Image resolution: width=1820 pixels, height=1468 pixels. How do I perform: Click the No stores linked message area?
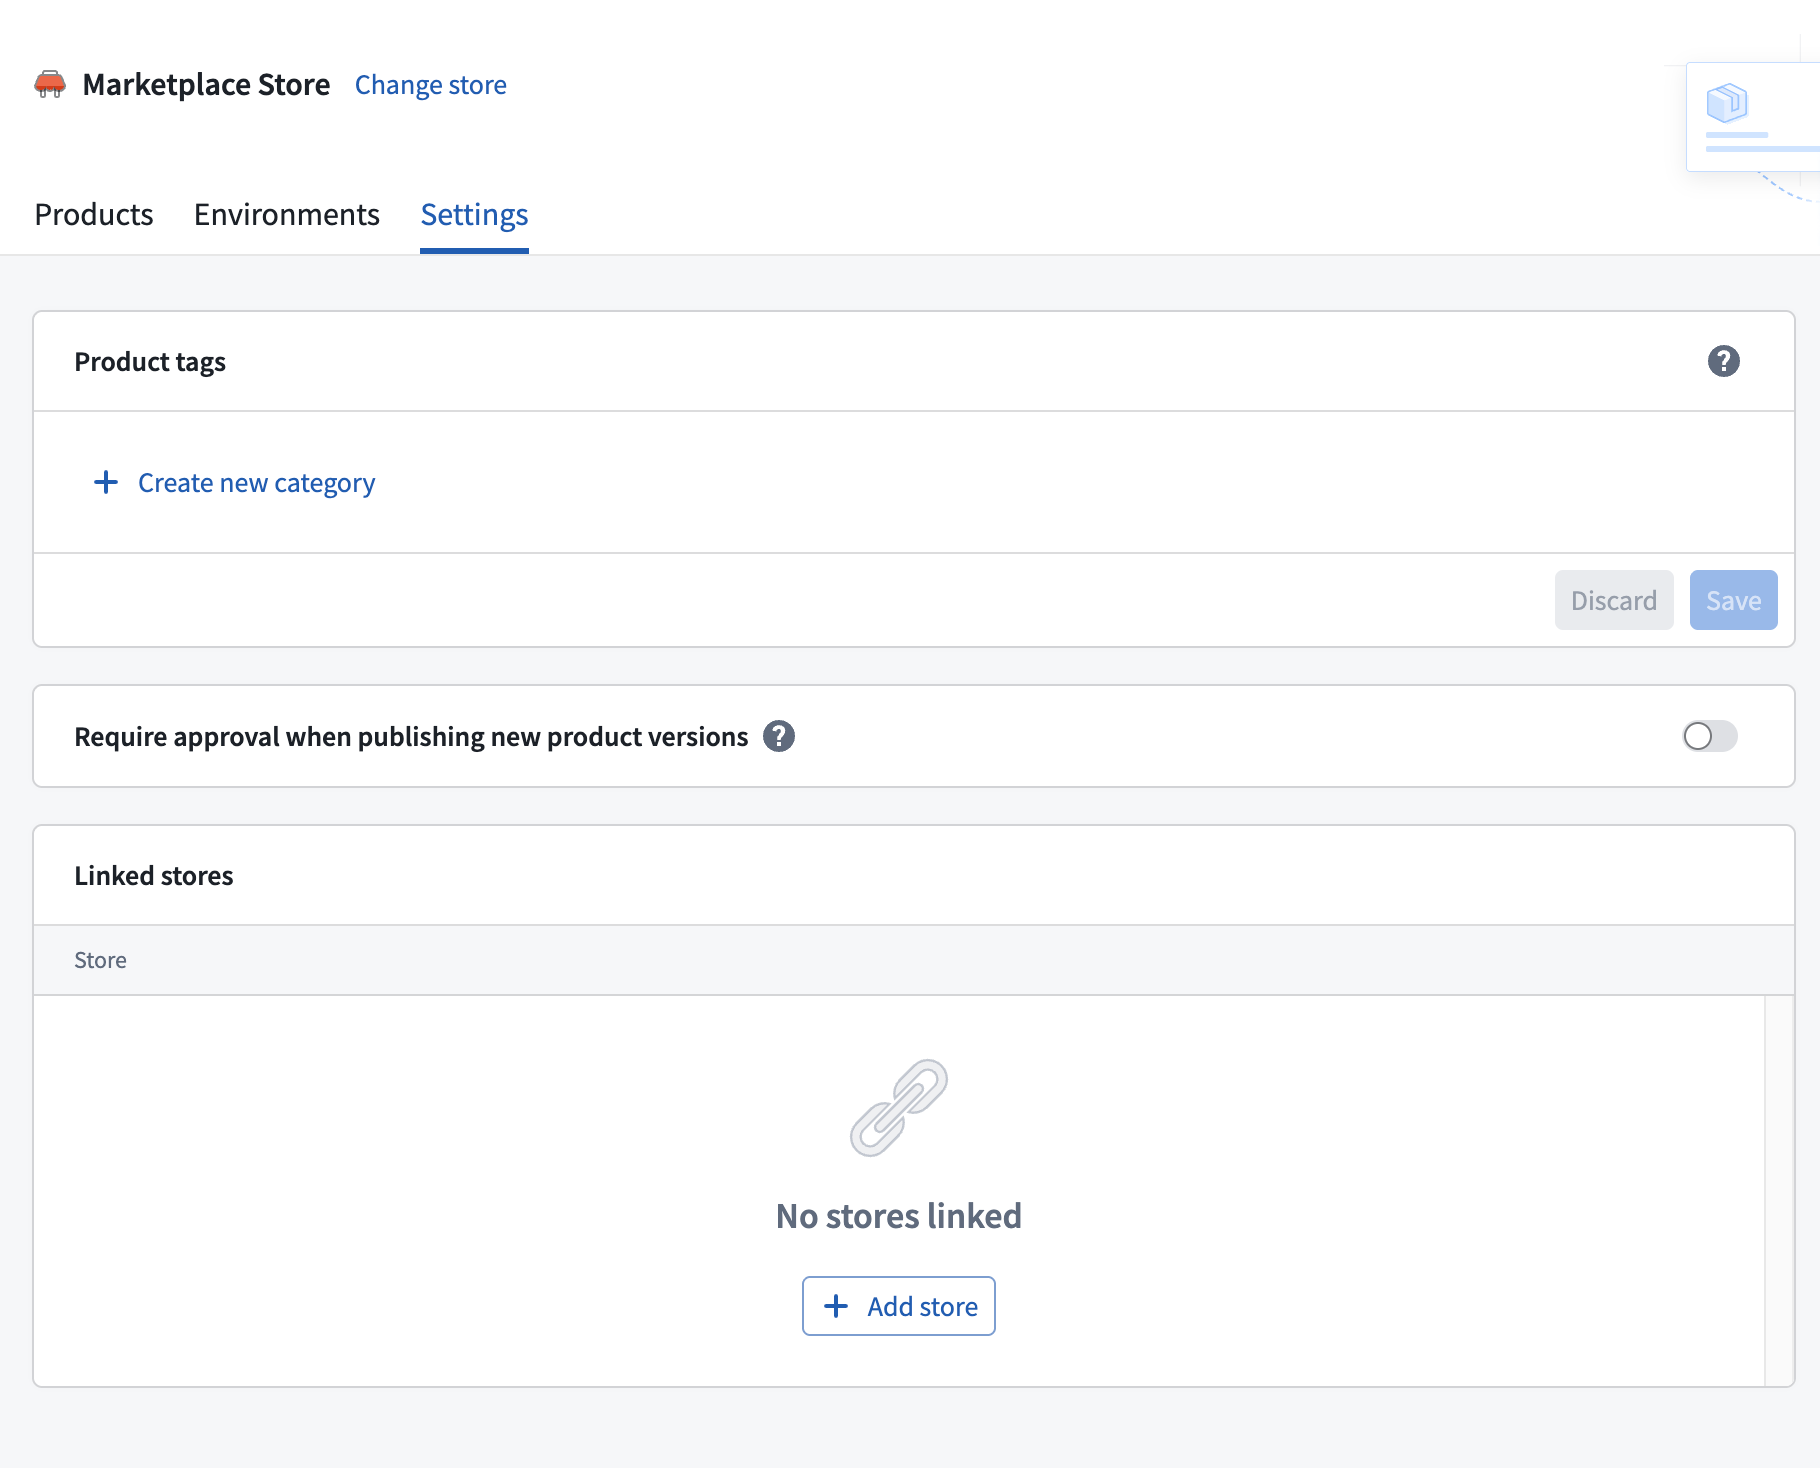[x=898, y=1215]
